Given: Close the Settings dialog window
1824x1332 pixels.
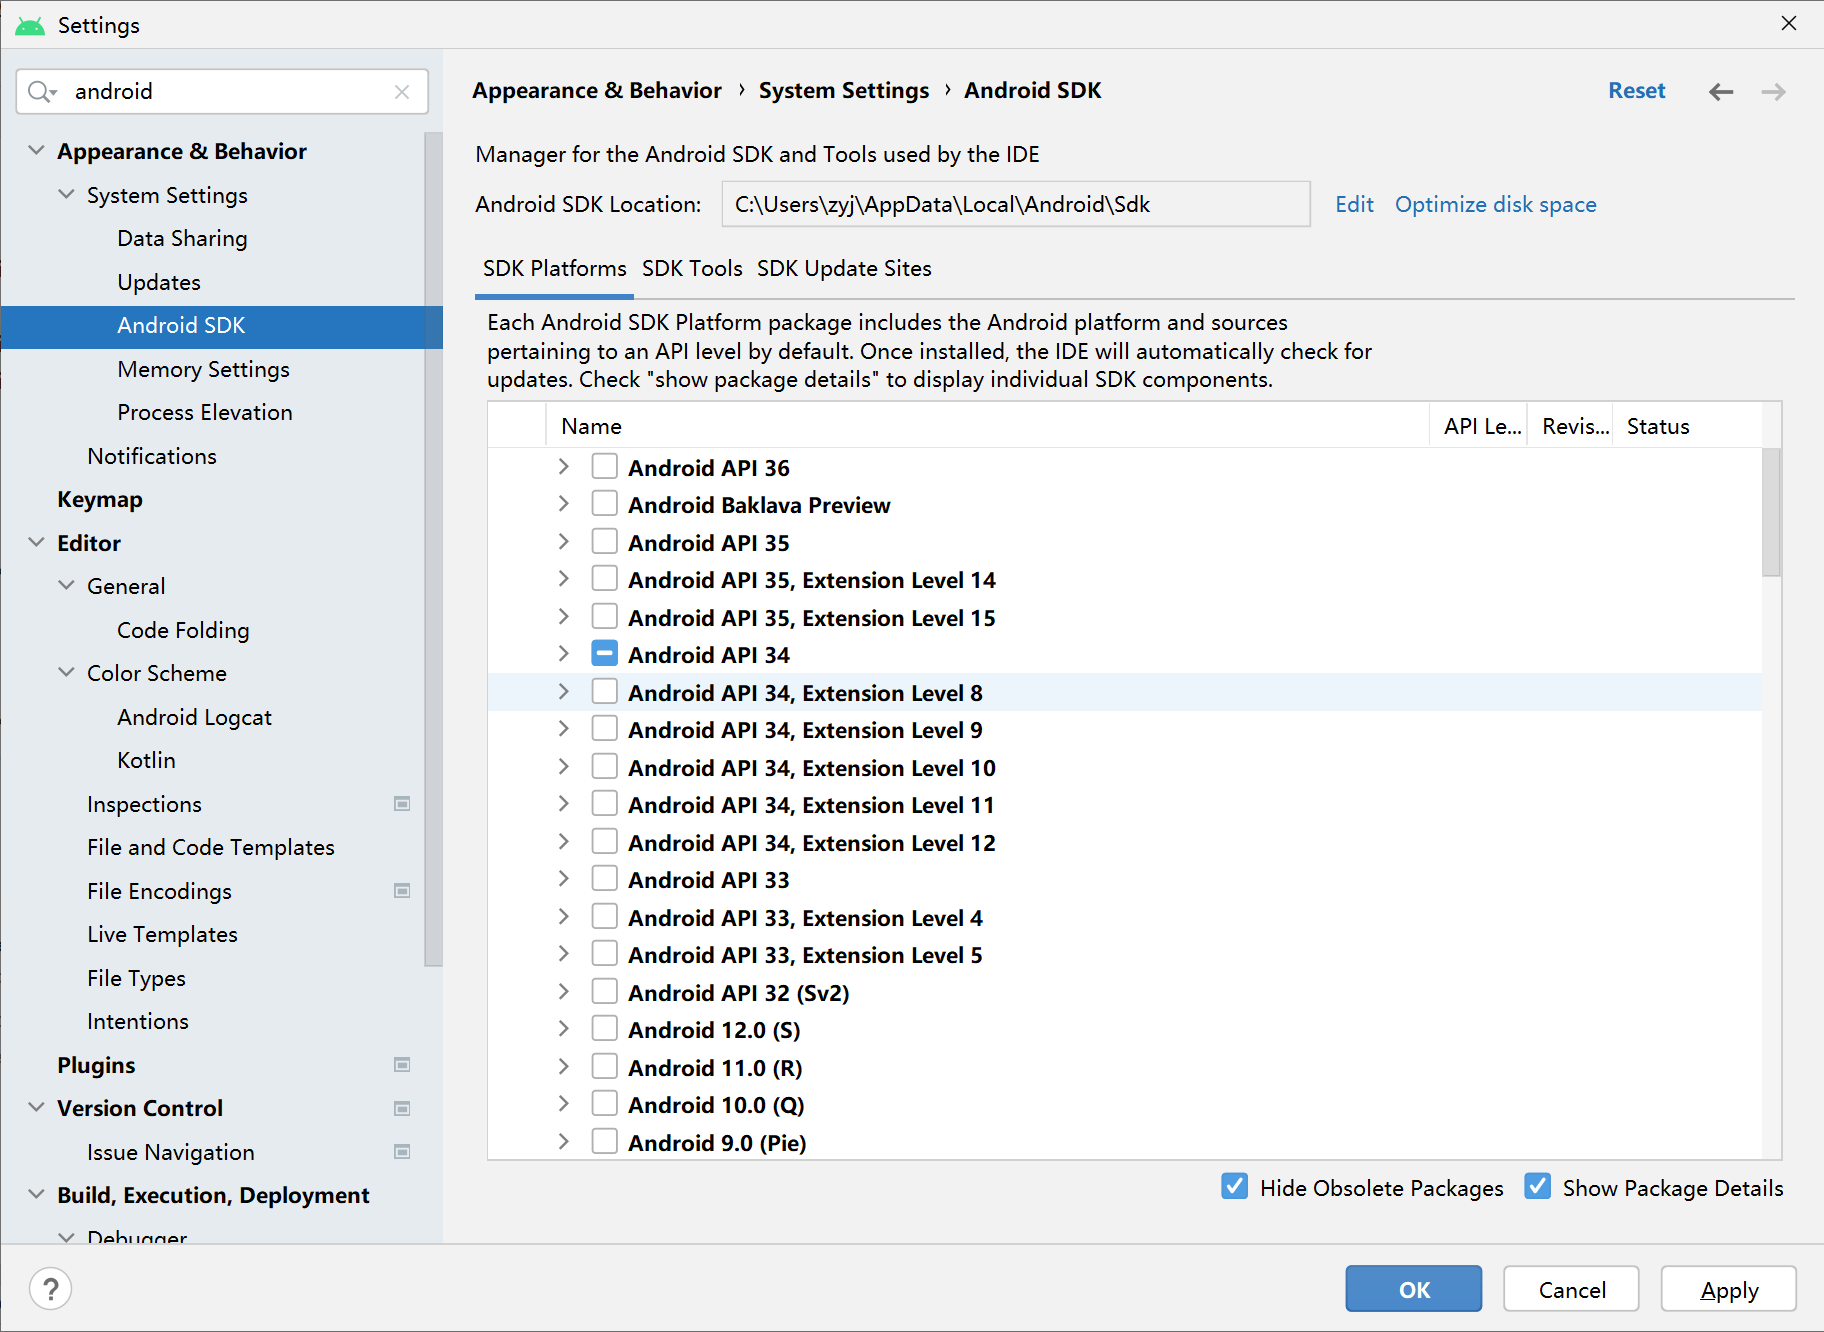Looking at the screenshot, I should (x=1789, y=23).
